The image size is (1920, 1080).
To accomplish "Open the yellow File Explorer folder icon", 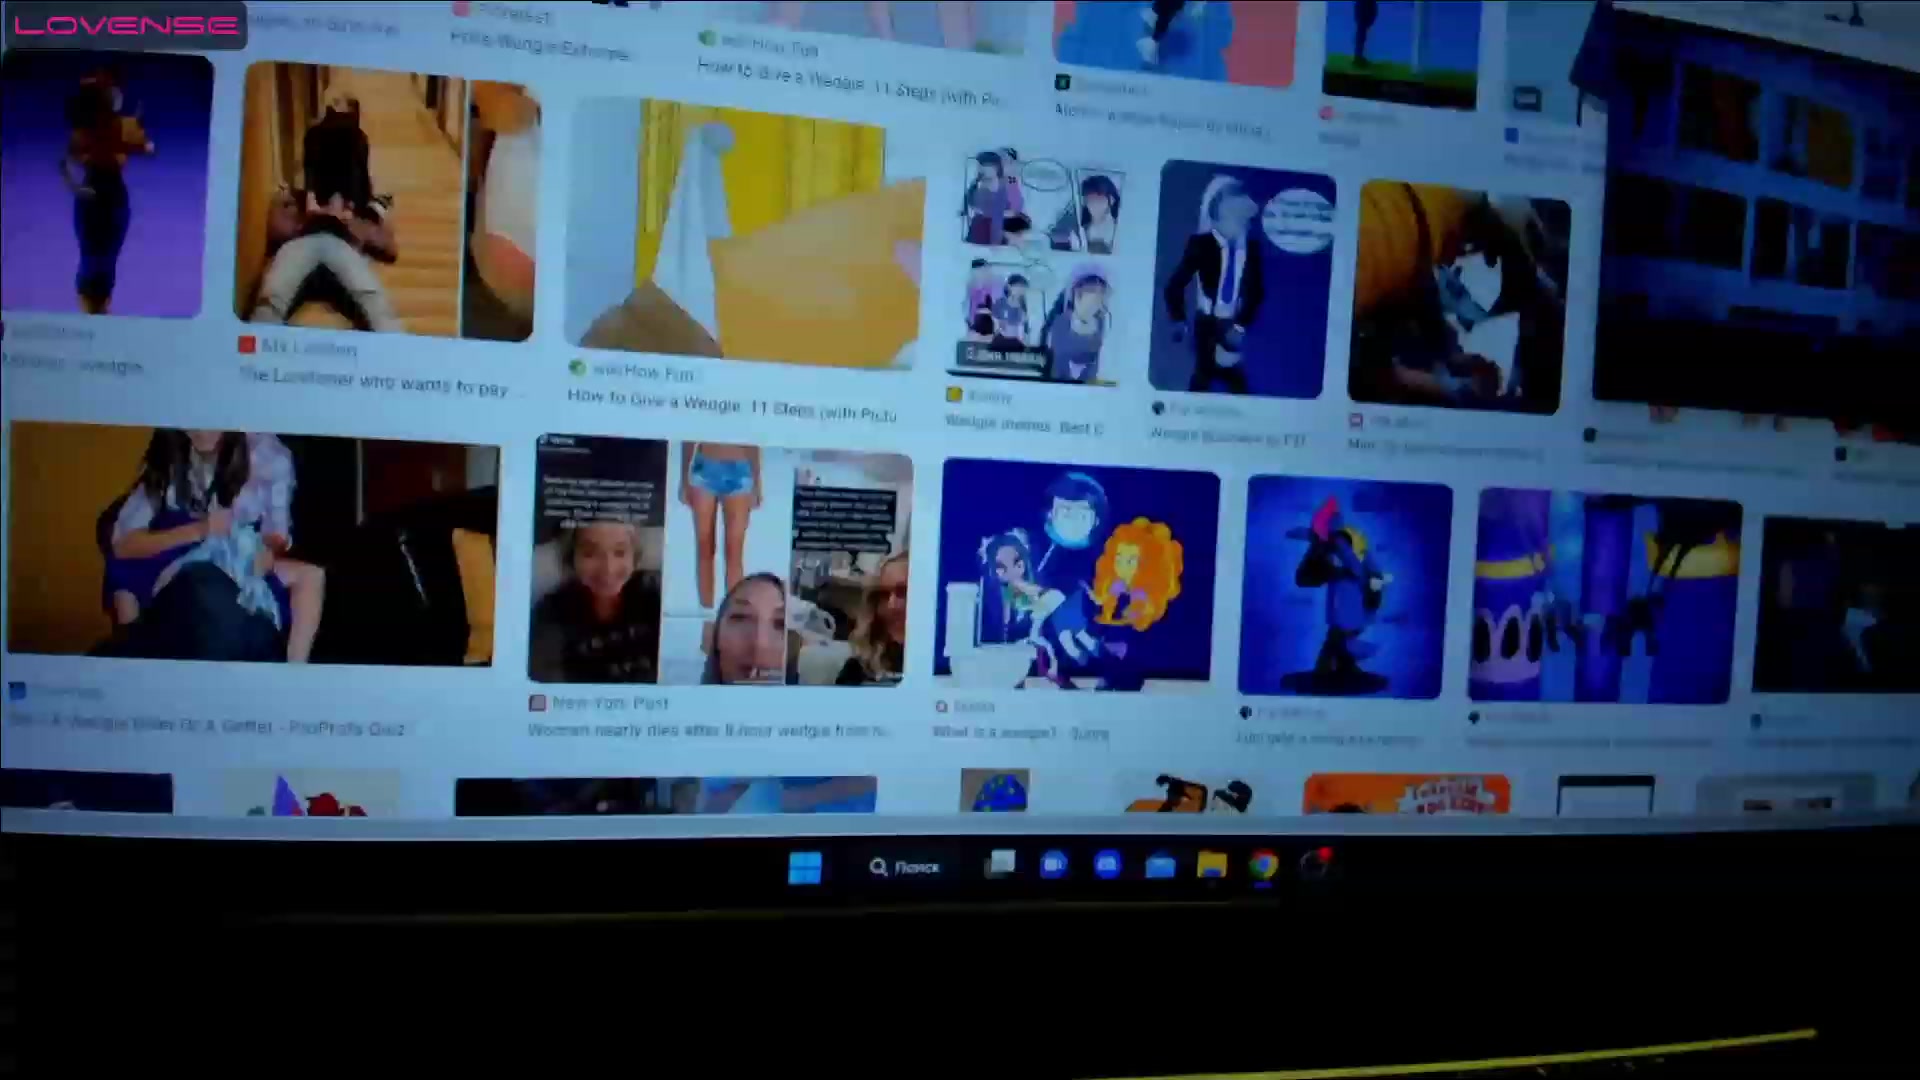I will pyautogui.click(x=1212, y=865).
